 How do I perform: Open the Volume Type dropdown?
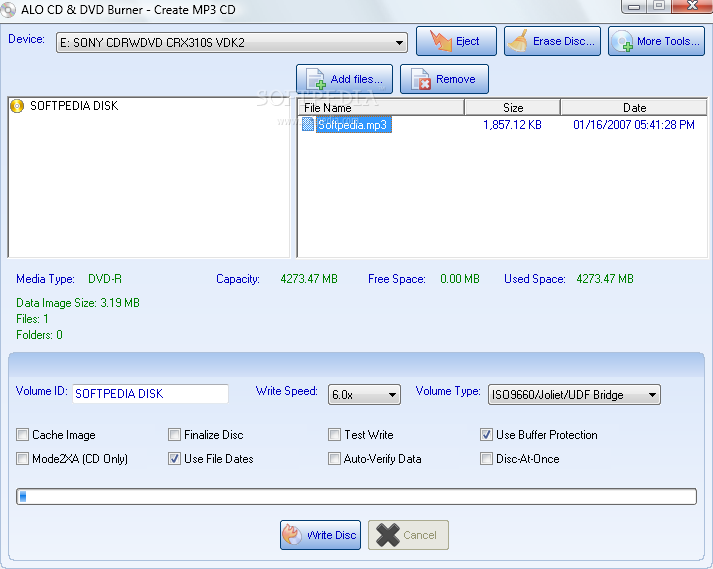coord(574,394)
